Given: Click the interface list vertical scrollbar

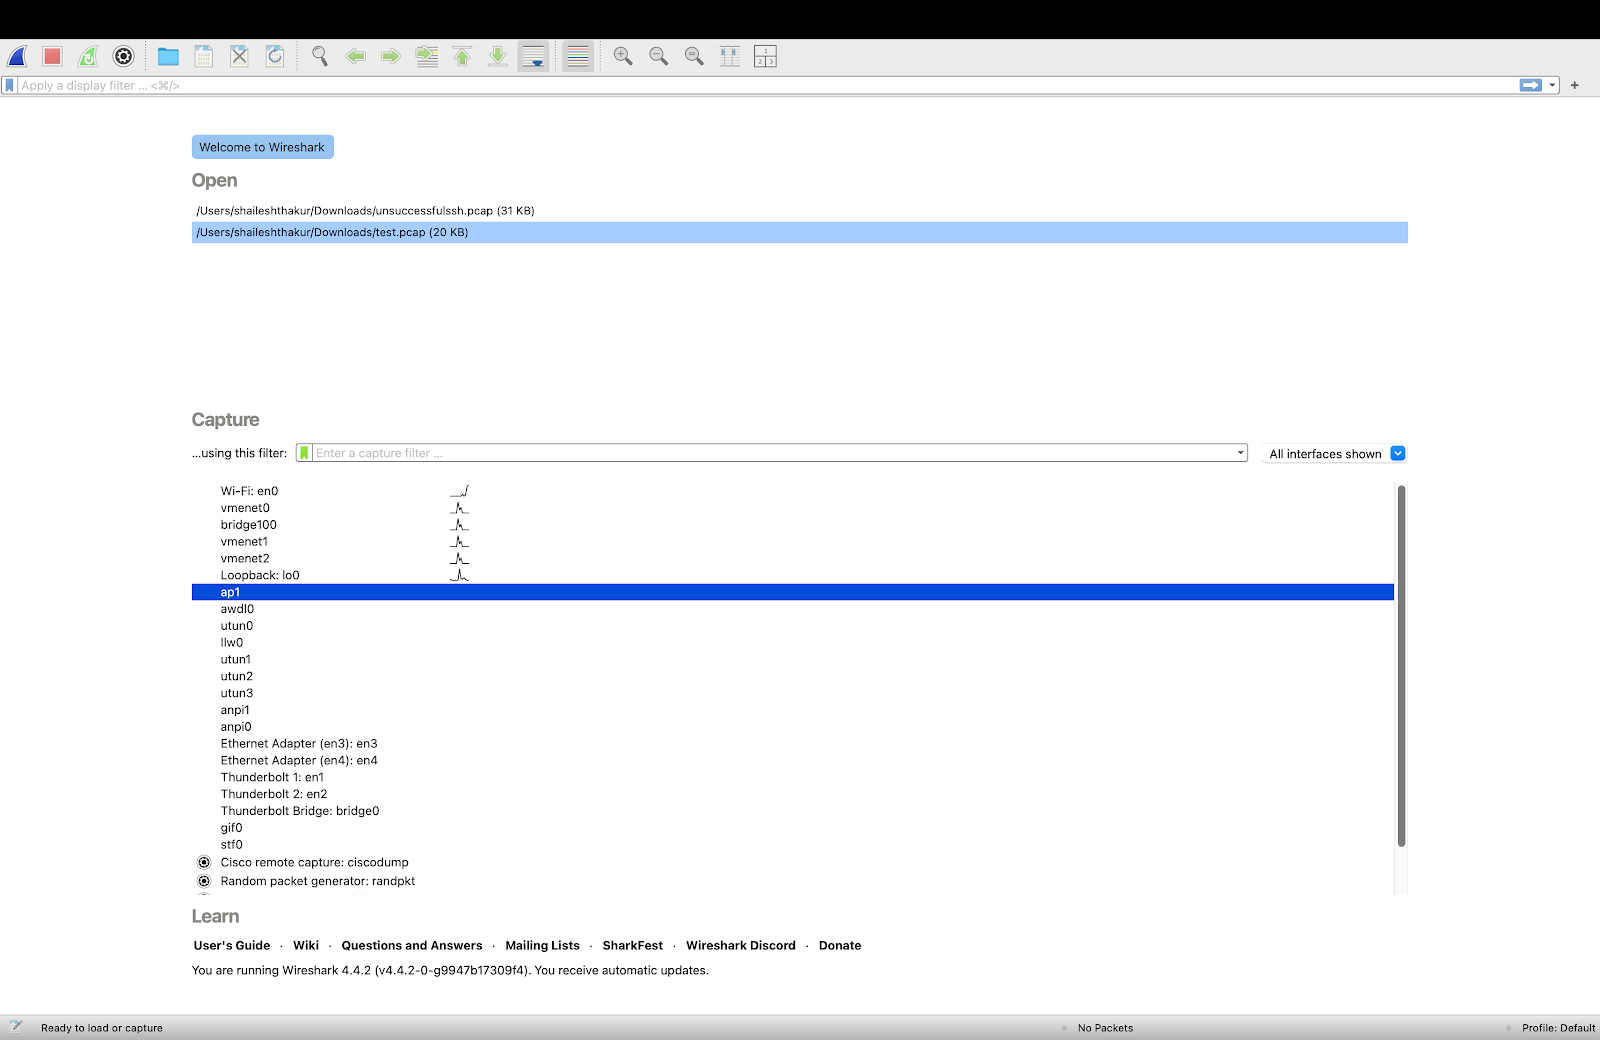Looking at the screenshot, I should pyautogui.click(x=1401, y=666).
